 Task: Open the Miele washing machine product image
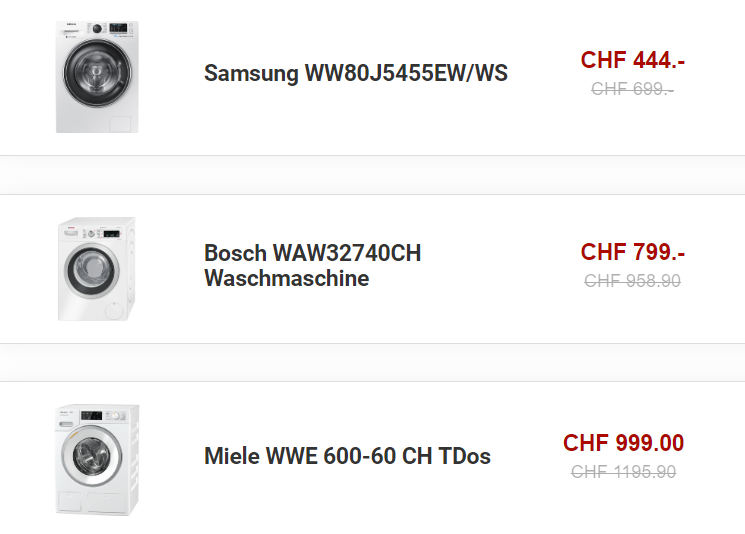tap(97, 459)
